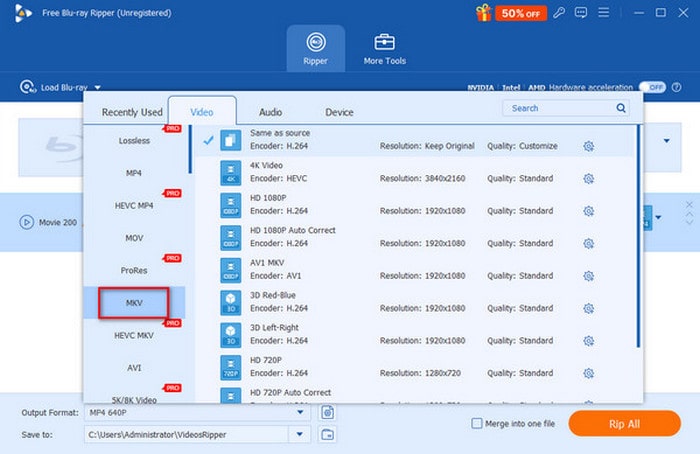Open settings gear for HD 1080P

(x=588, y=211)
